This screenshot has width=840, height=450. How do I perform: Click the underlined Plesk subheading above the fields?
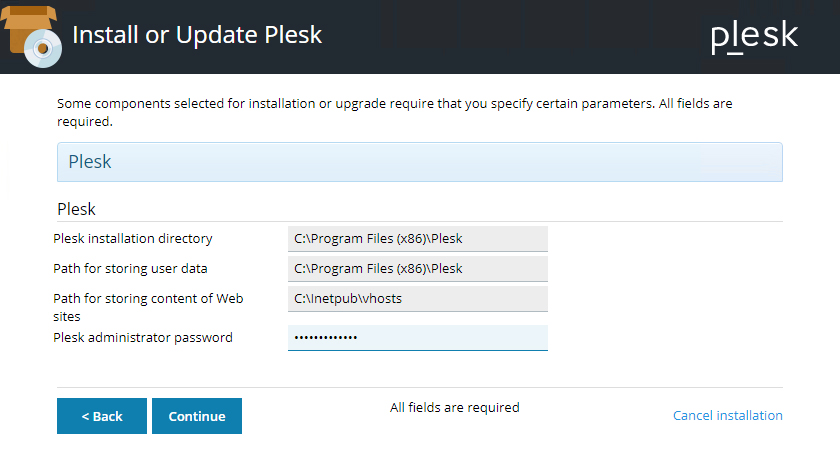click(x=76, y=210)
